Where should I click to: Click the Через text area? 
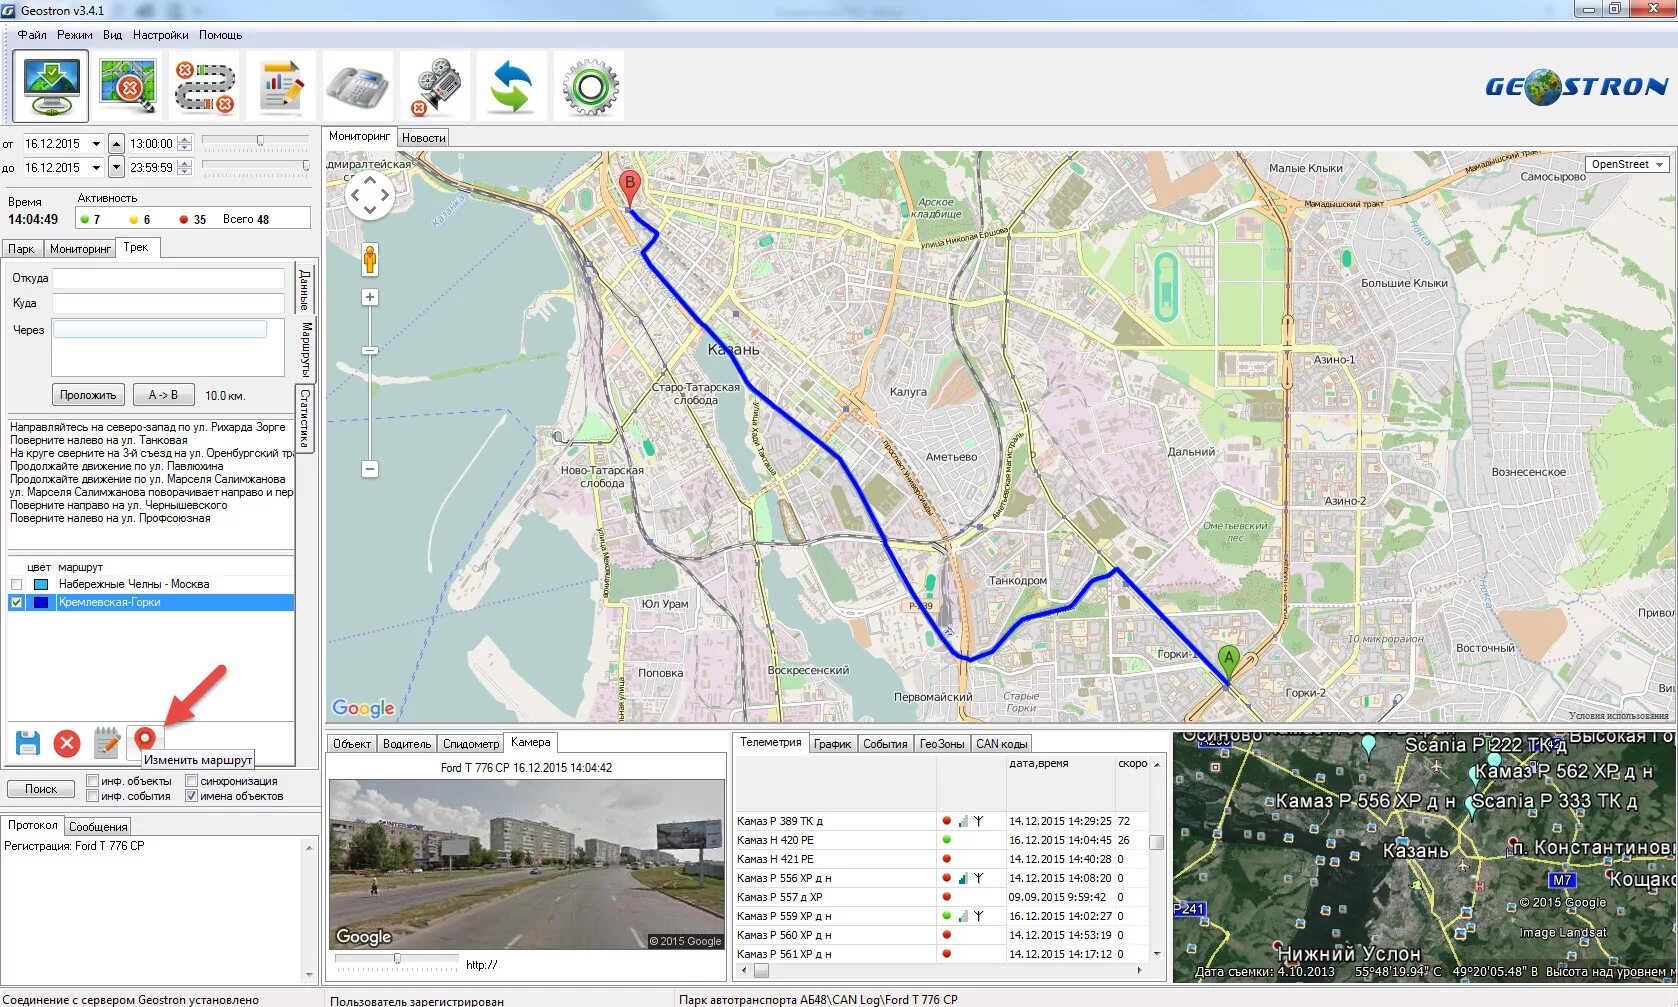pyautogui.click(x=168, y=348)
